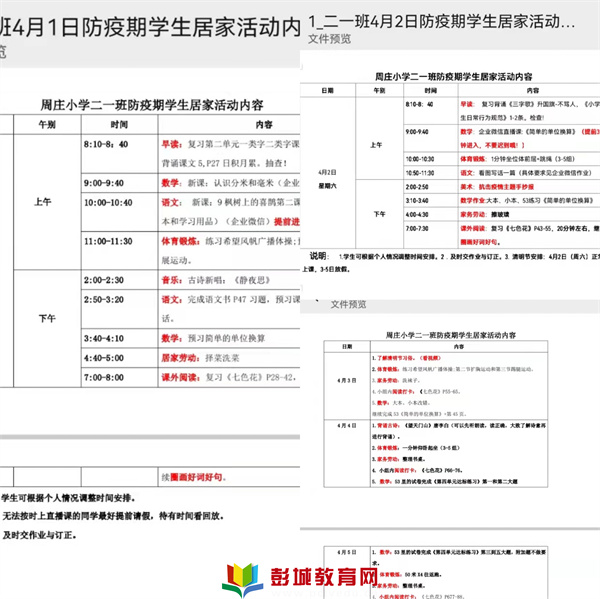The width and height of the screenshot is (600, 599).
Task: Click the '日期' header in the April 3 table
Action: pyautogui.click(x=347, y=346)
